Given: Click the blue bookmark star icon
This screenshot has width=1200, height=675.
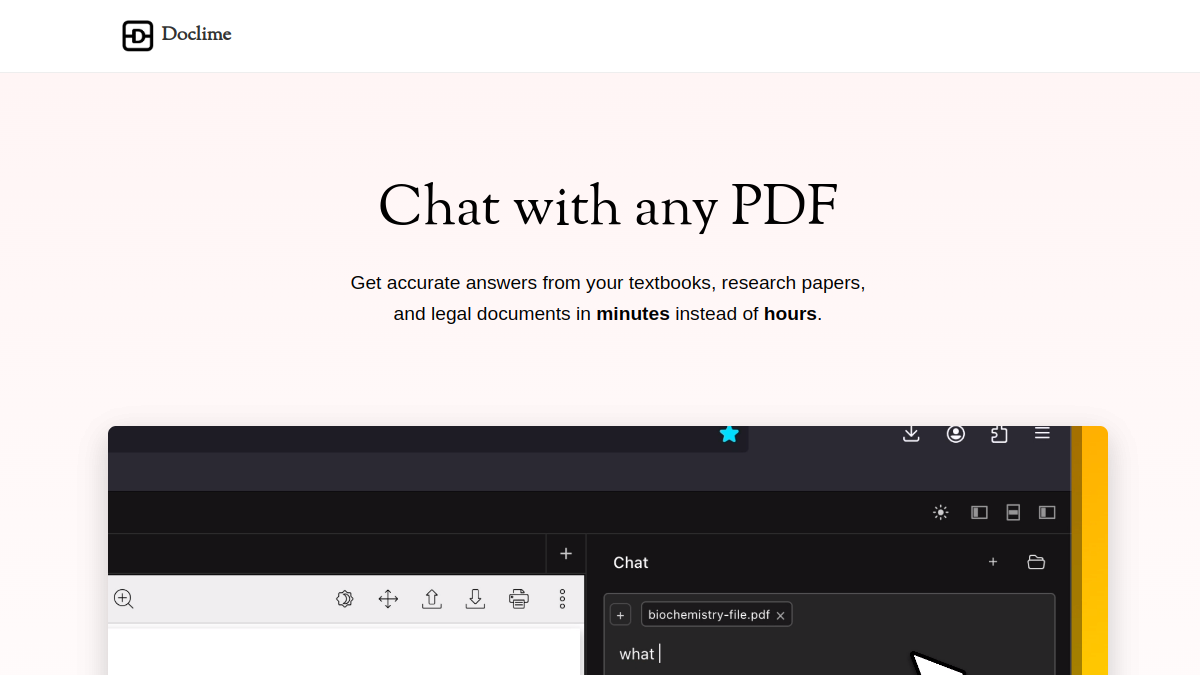Looking at the screenshot, I should click(x=729, y=434).
